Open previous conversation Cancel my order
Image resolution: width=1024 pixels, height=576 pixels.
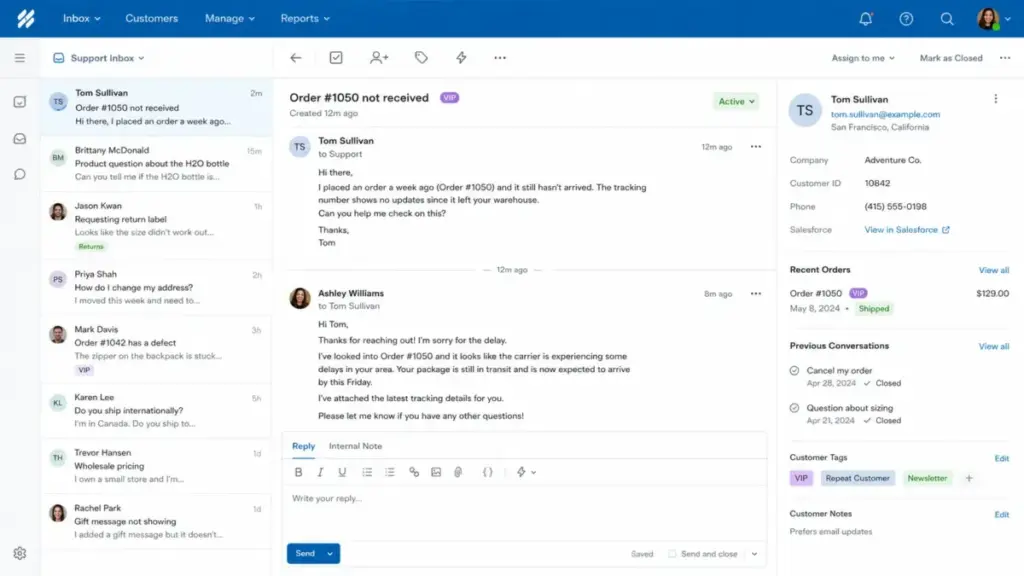click(839, 370)
